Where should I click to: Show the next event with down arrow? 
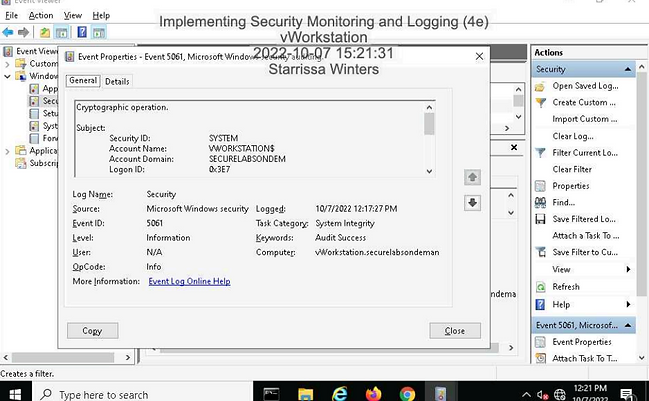click(472, 203)
